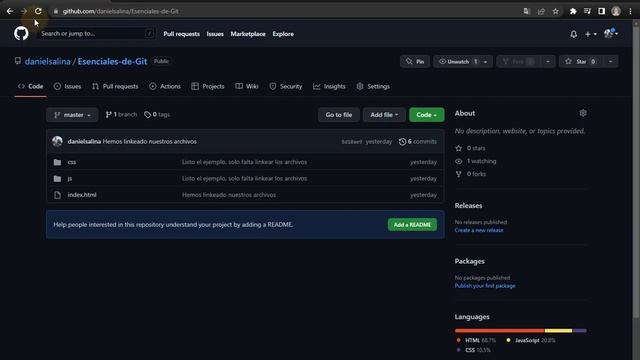Open the notifications bell
The width and height of the screenshot is (640, 360).
[x=573, y=34]
